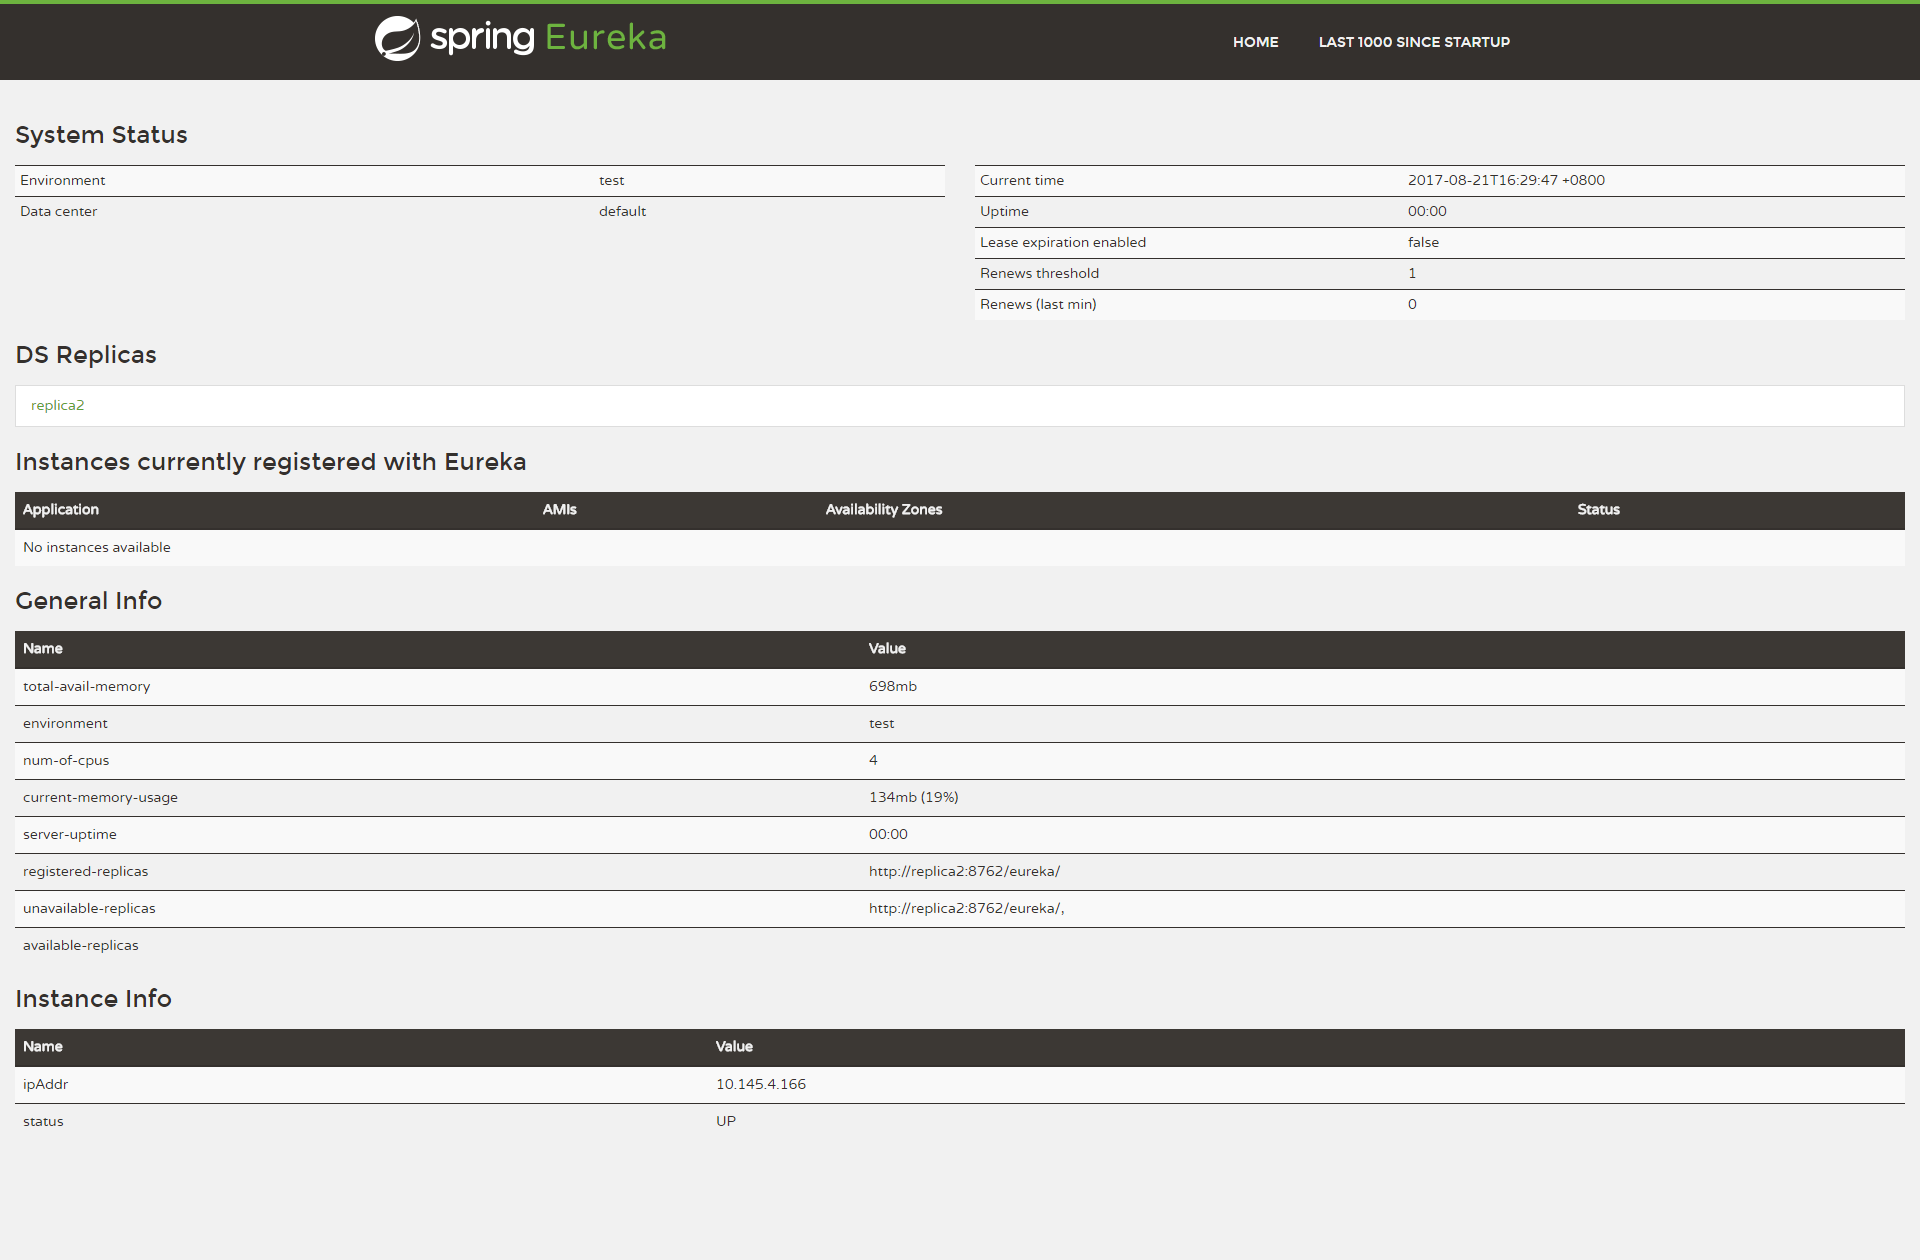Select the unavailable-replicas URL value
The image size is (1920, 1260).
[x=966, y=909]
